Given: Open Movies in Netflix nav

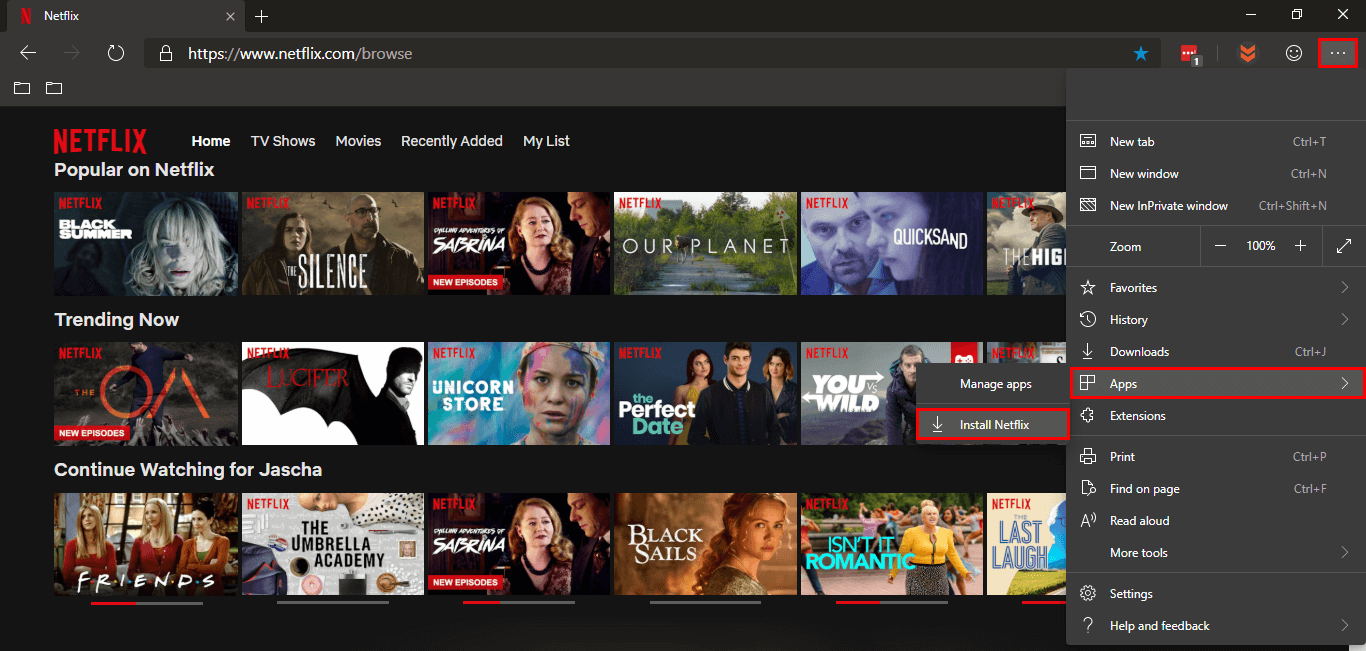Looking at the screenshot, I should click(x=358, y=141).
